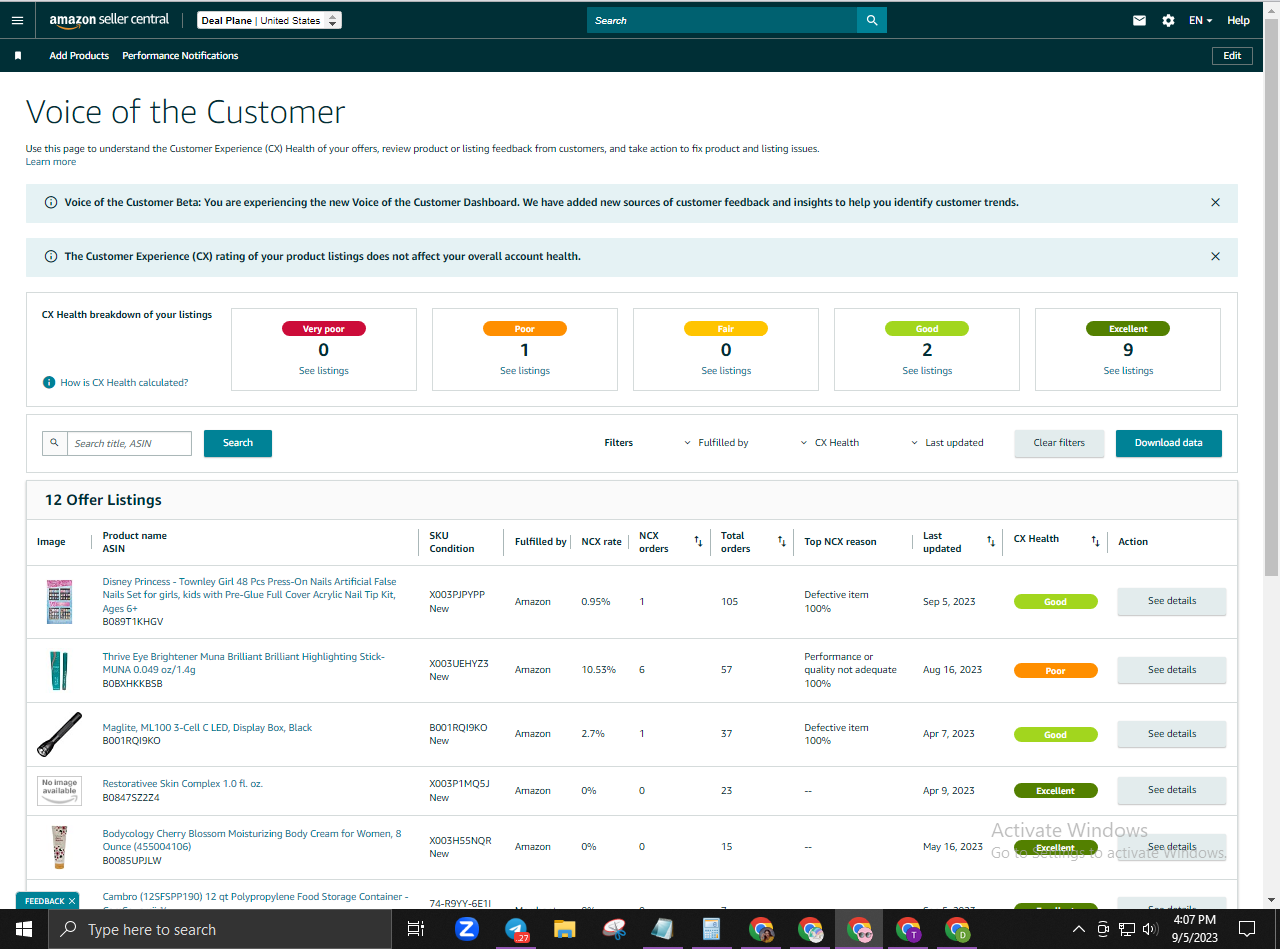1280x949 pixels.
Task: Open the hamburger navigation menu
Action: [x=17, y=20]
